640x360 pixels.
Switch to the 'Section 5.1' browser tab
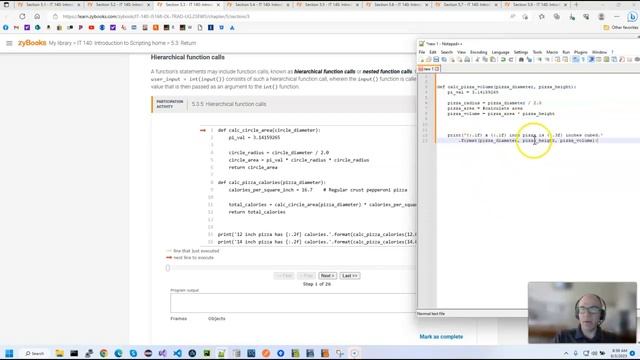pyautogui.click(x=48, y=4)
